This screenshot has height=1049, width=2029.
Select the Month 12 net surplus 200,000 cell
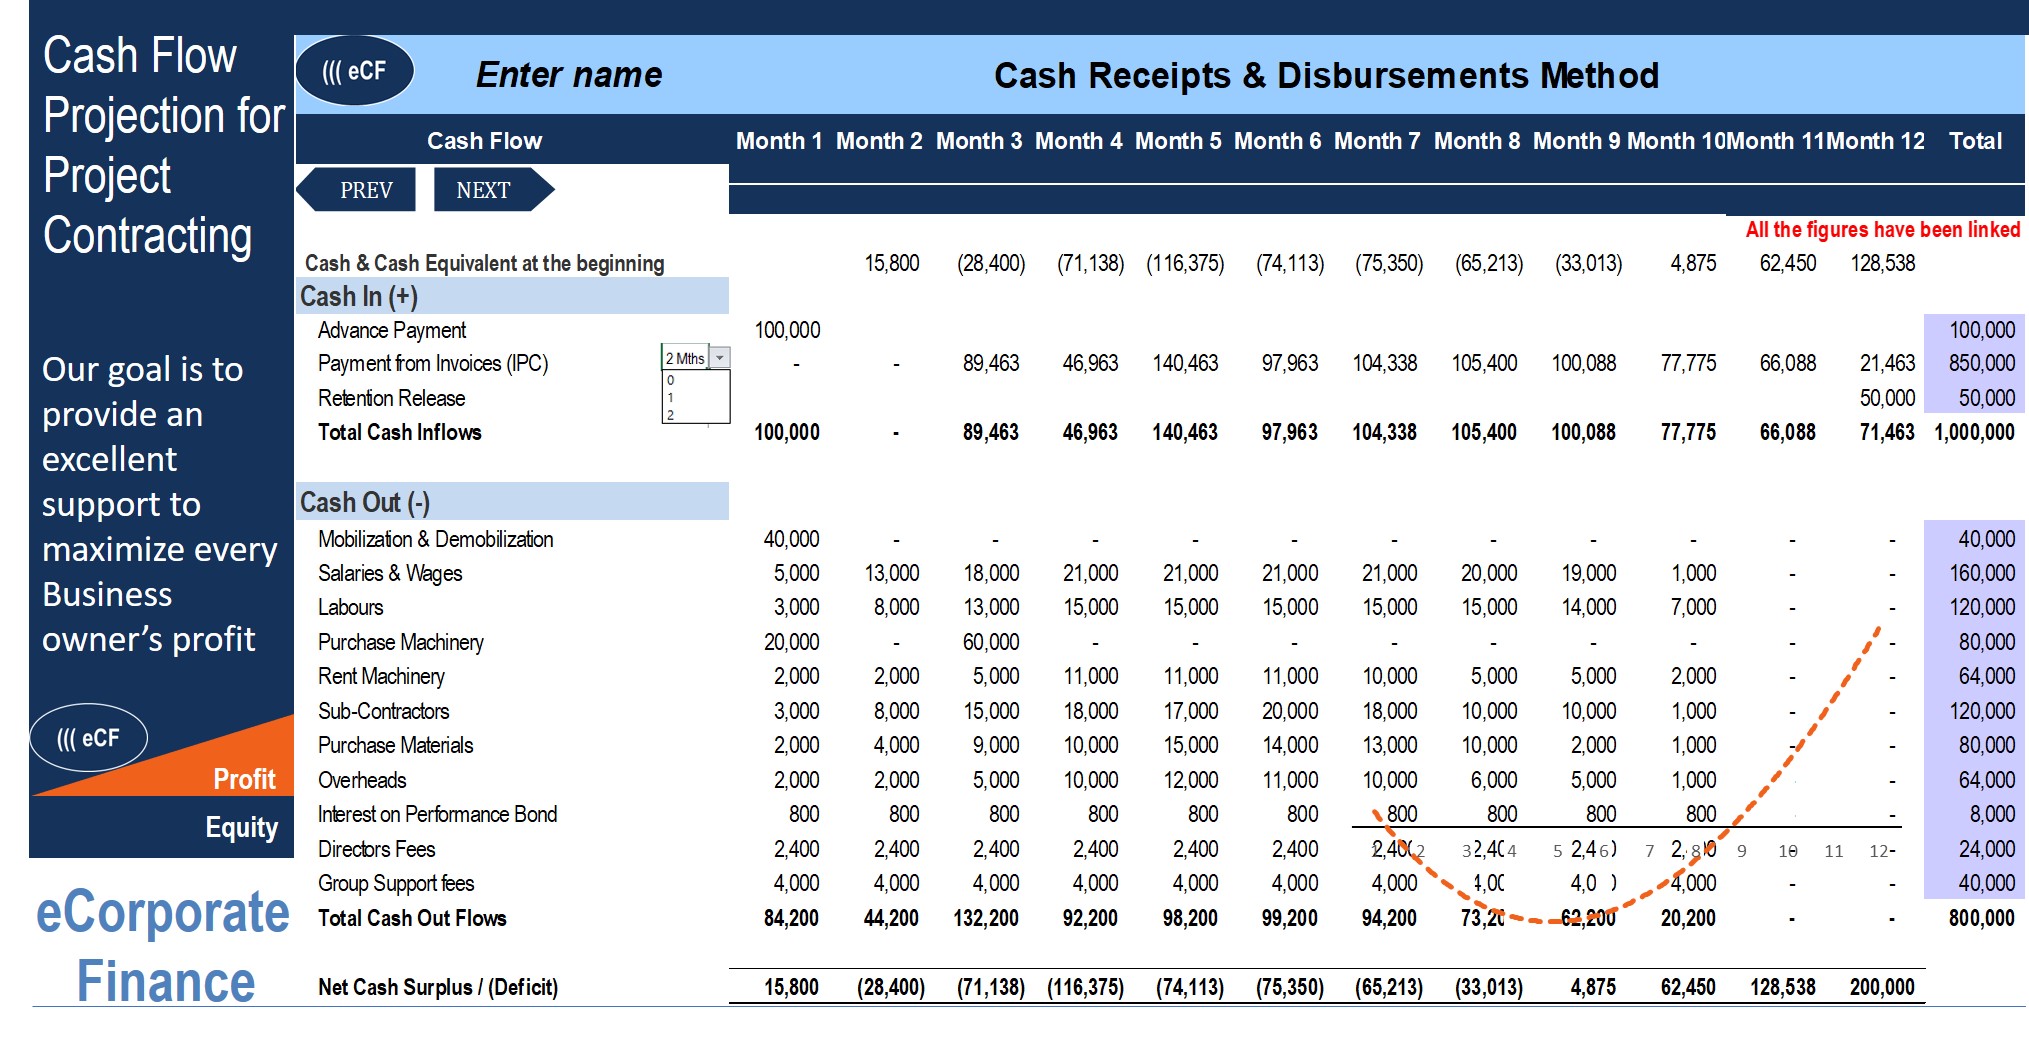click(x=1881, y=987)
